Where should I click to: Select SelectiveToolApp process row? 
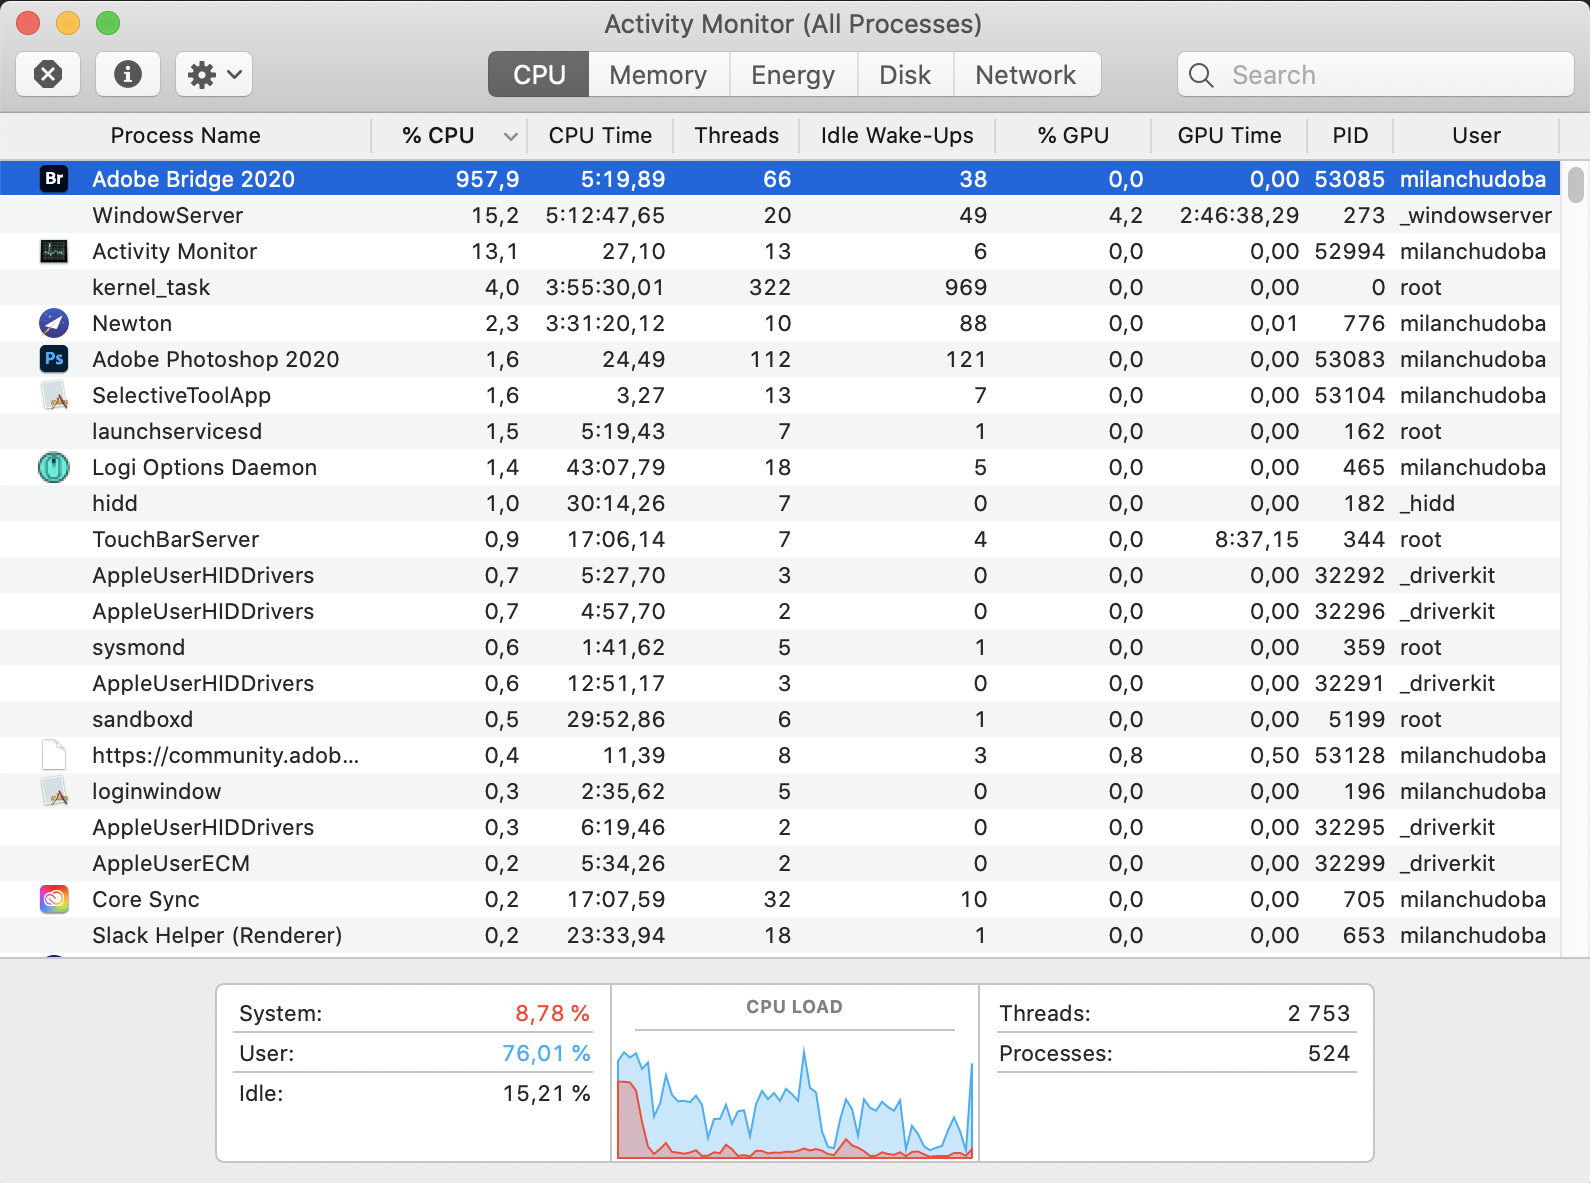pyautogui.click(x=780, y=395)
